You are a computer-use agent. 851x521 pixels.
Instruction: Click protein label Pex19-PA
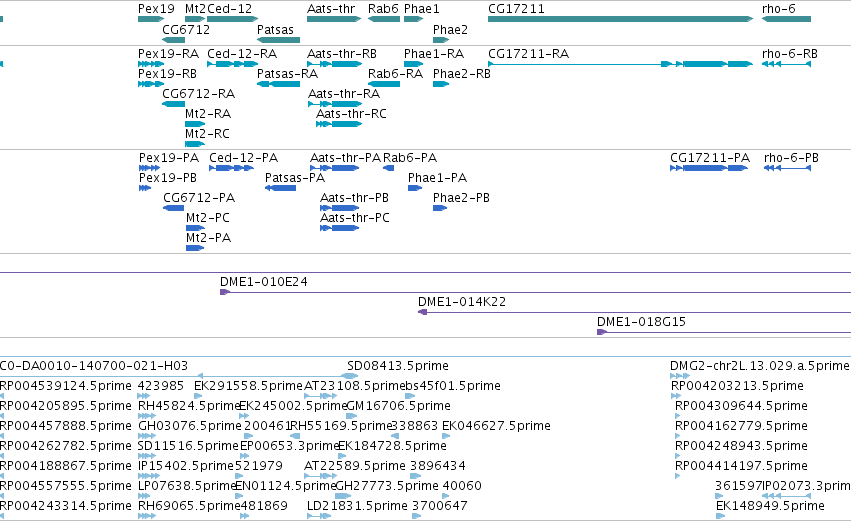[x=169, y=158]
